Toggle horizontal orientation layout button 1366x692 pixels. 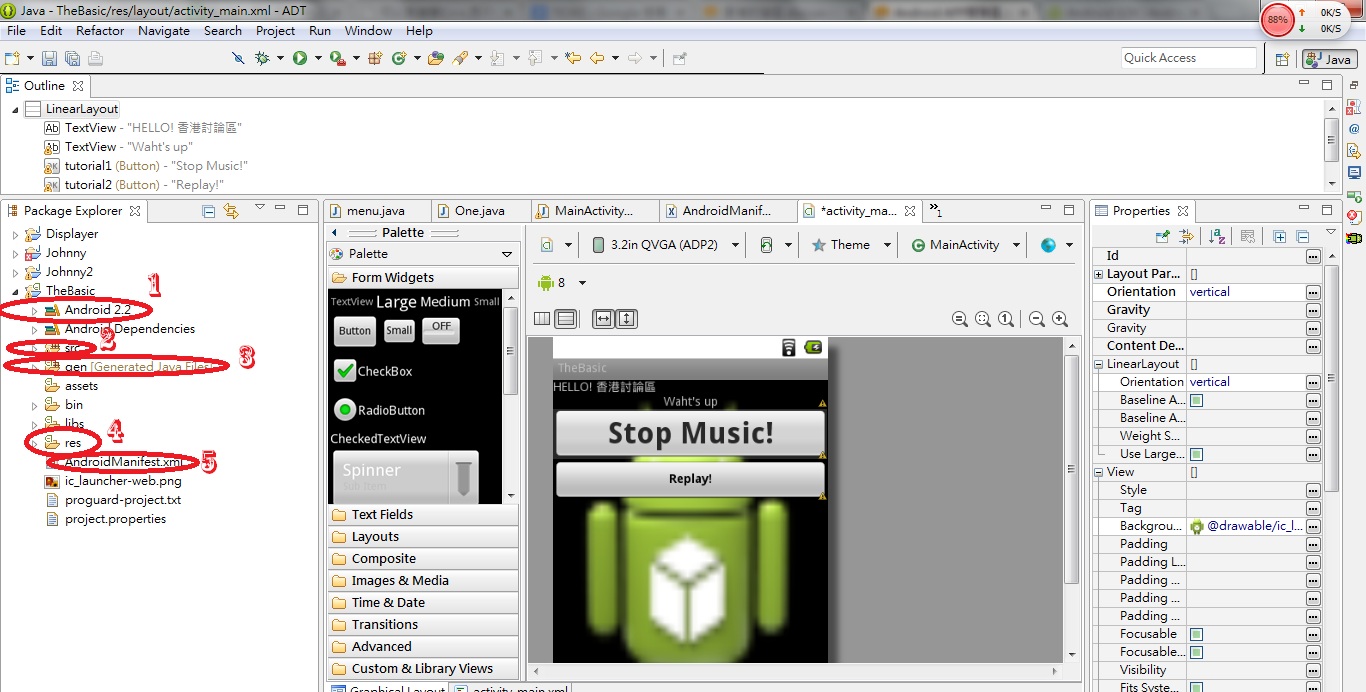click(542, 319)
